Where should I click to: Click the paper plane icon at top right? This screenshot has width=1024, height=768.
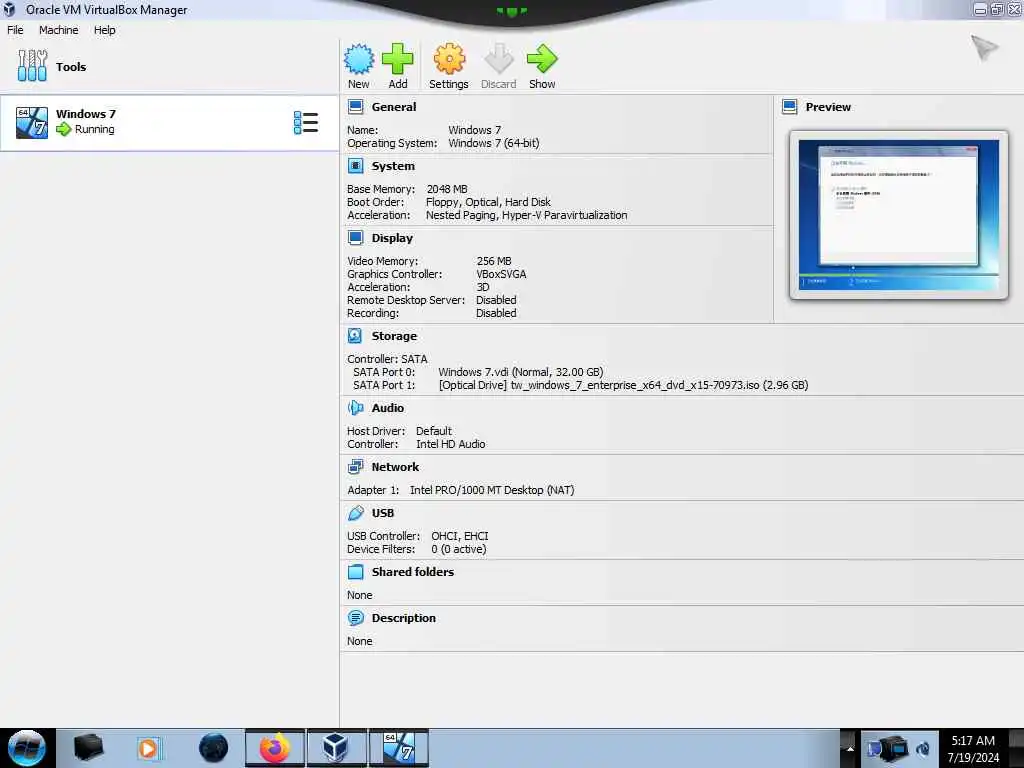pyautogui.click(x=984, y=48)
